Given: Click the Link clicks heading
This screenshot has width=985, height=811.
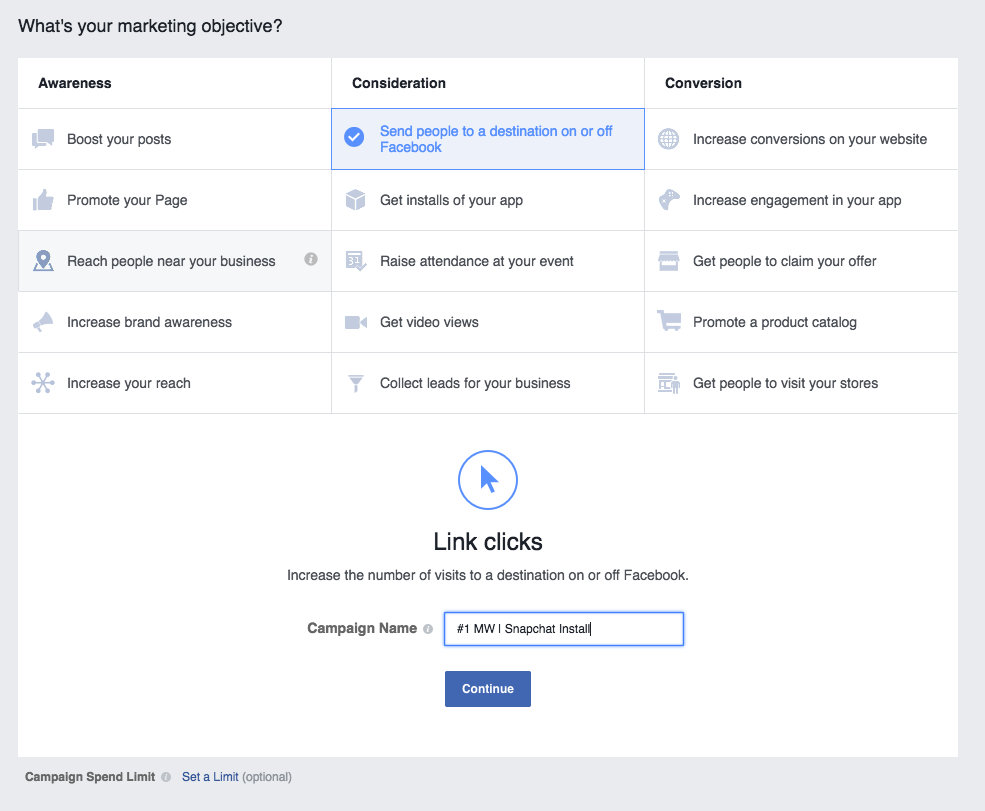Looking at the screenshot, I should 488,542.
